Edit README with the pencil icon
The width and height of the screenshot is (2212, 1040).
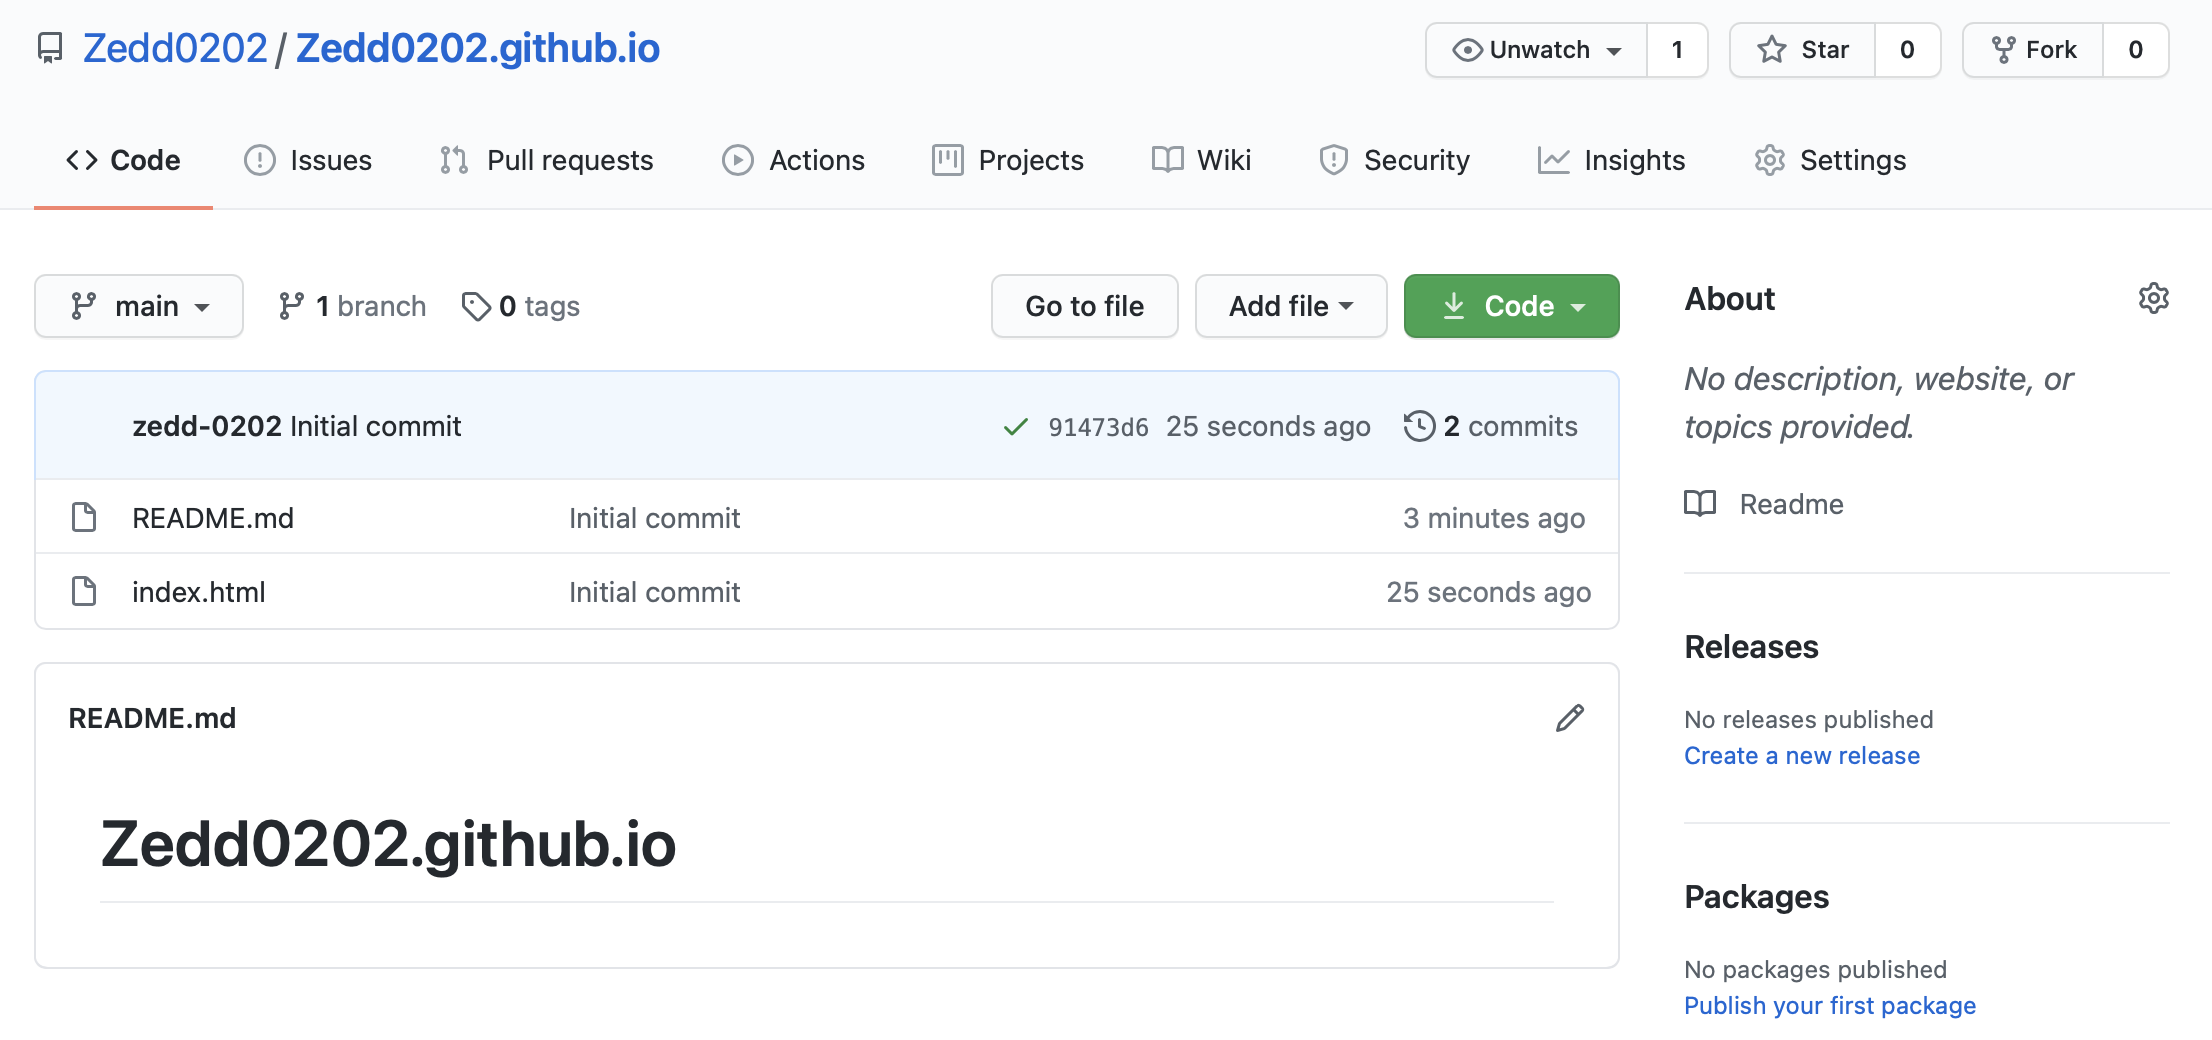tap(1570, 718)
